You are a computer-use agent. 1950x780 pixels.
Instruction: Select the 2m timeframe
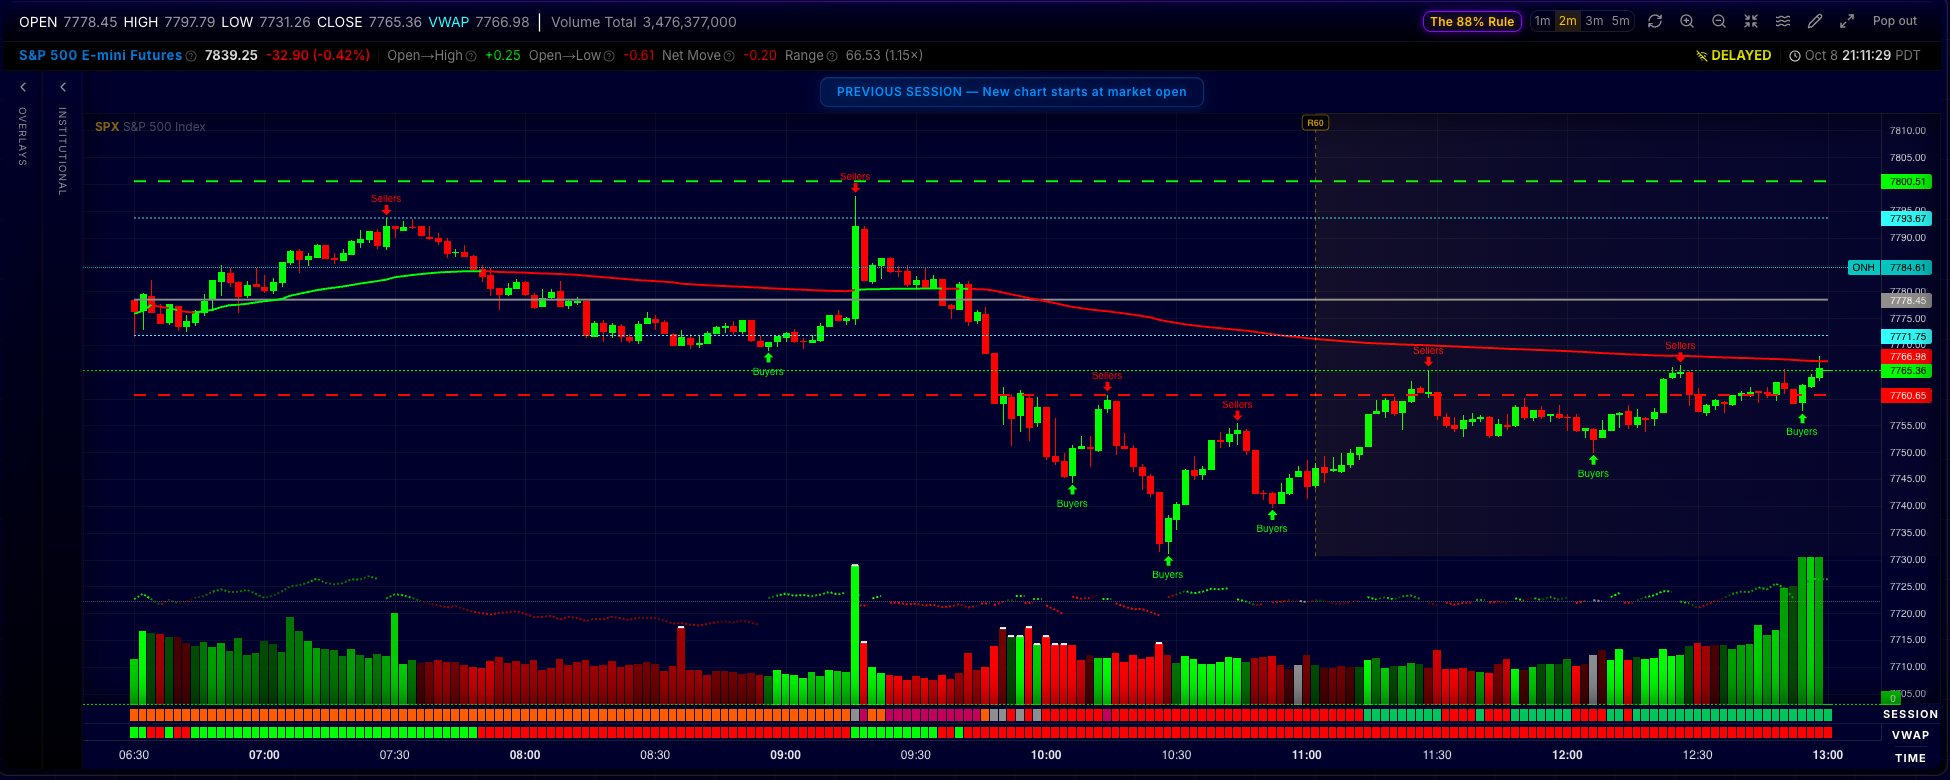pyautogui.click(x=1568, y=21)
